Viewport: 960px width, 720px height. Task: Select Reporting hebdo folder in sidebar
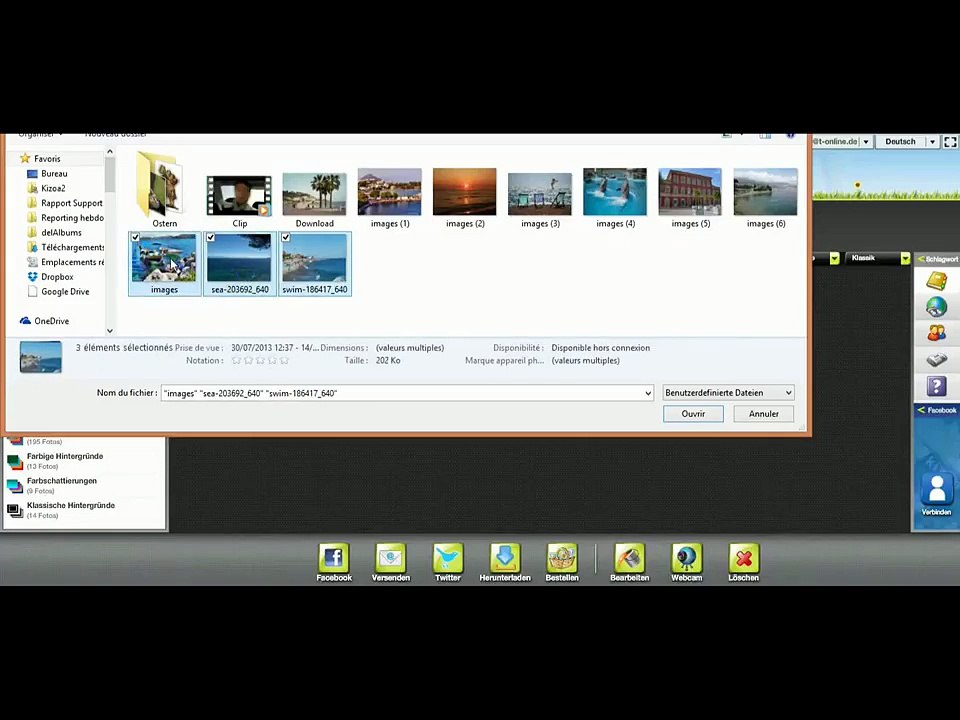click(66, 218)
